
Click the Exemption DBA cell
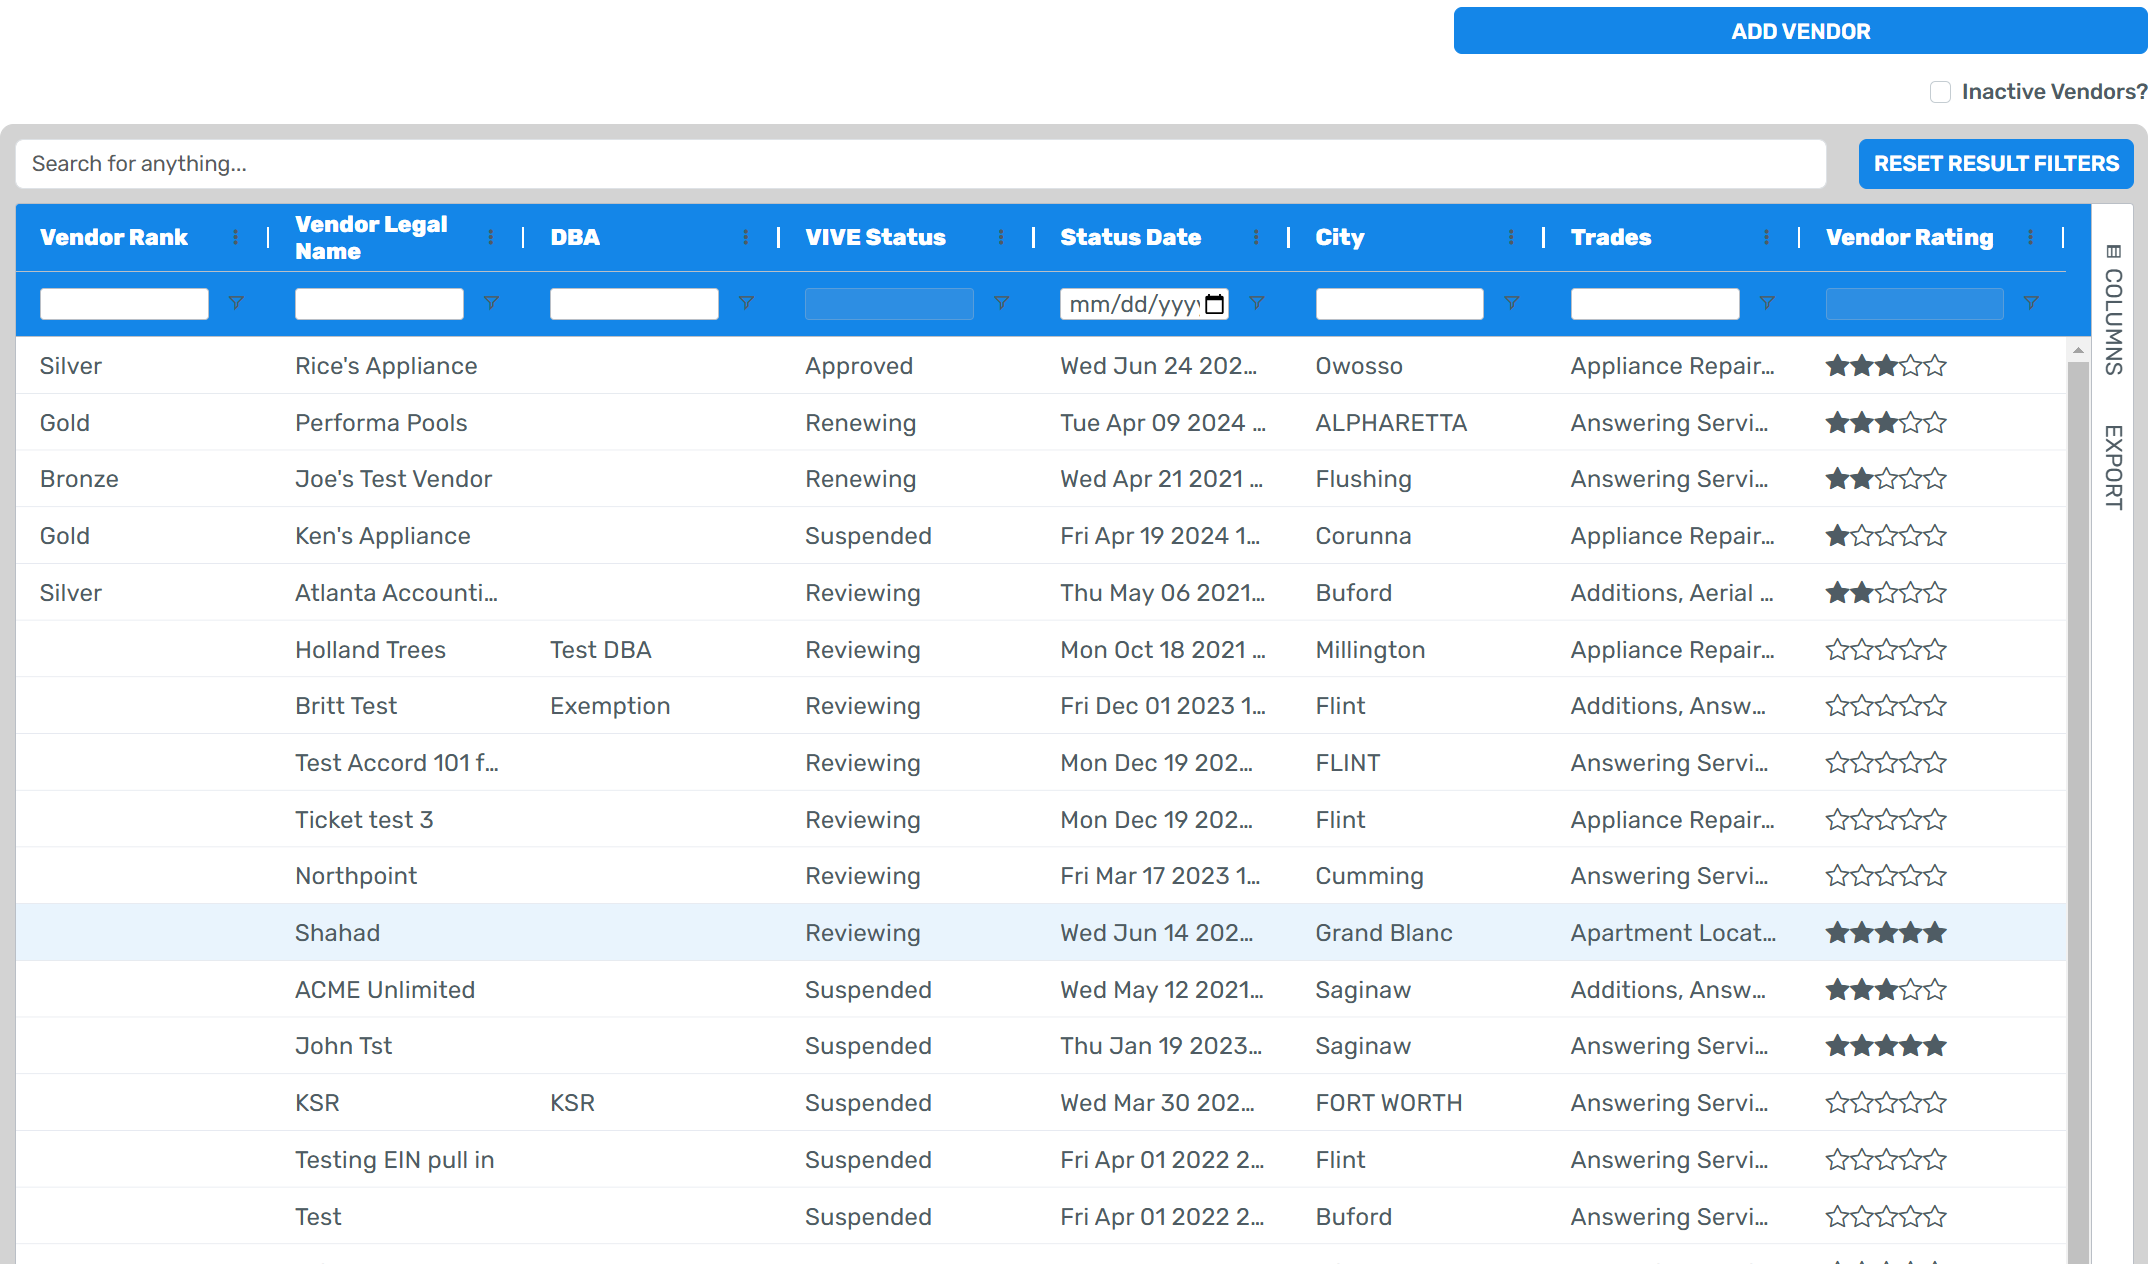point(610,706)
